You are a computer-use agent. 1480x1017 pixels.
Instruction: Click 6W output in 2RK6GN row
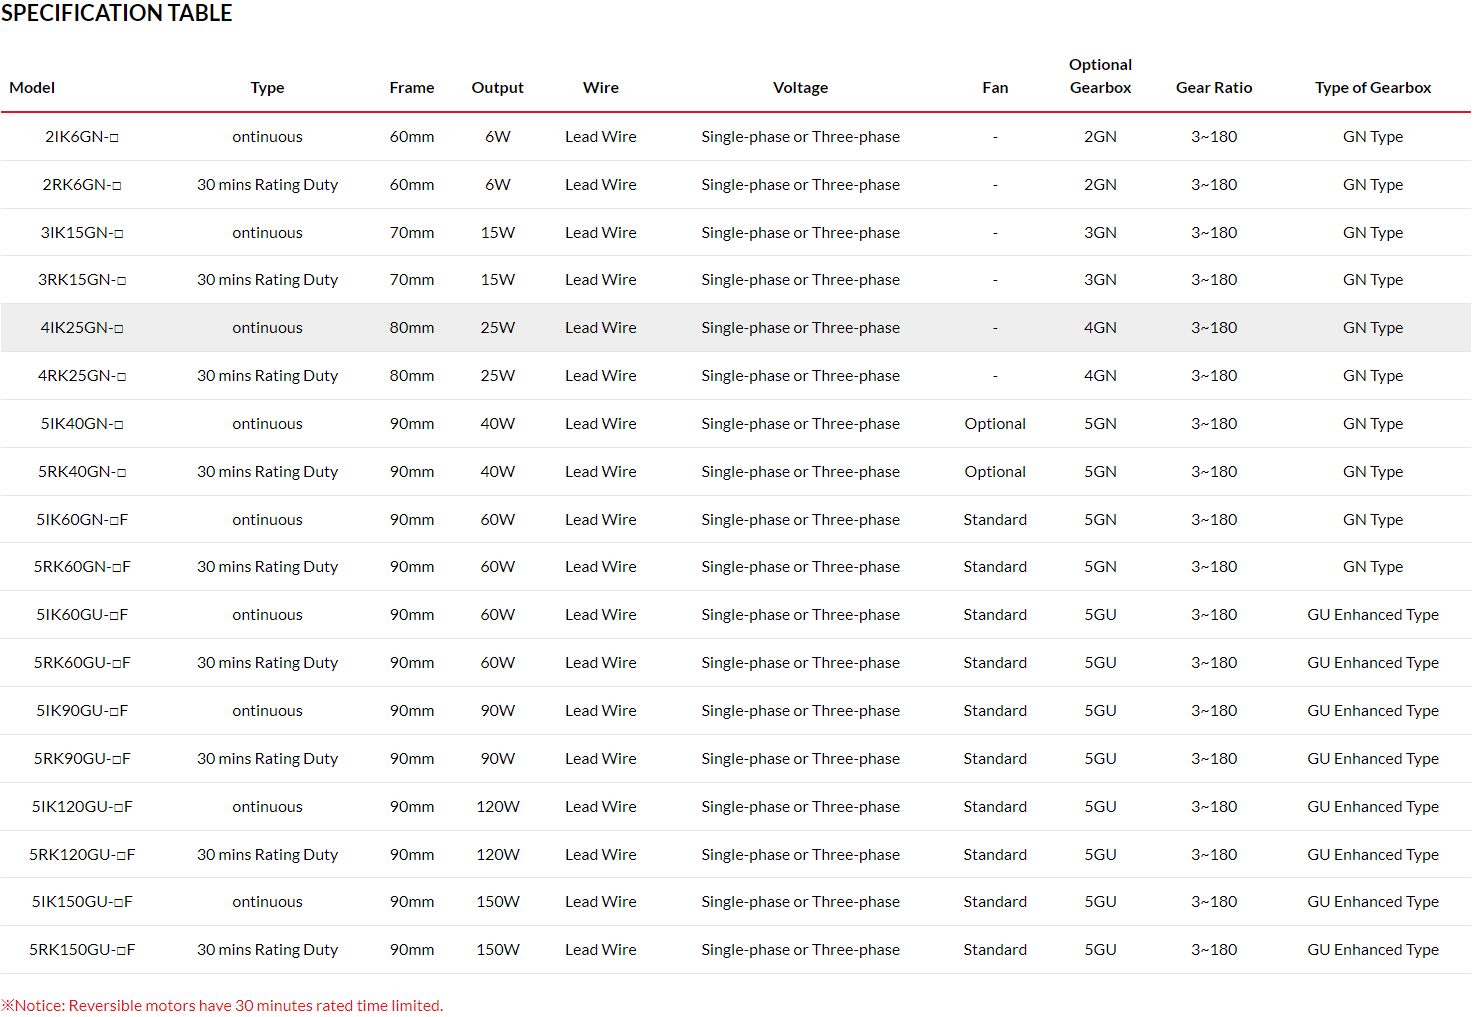[498, 185]
